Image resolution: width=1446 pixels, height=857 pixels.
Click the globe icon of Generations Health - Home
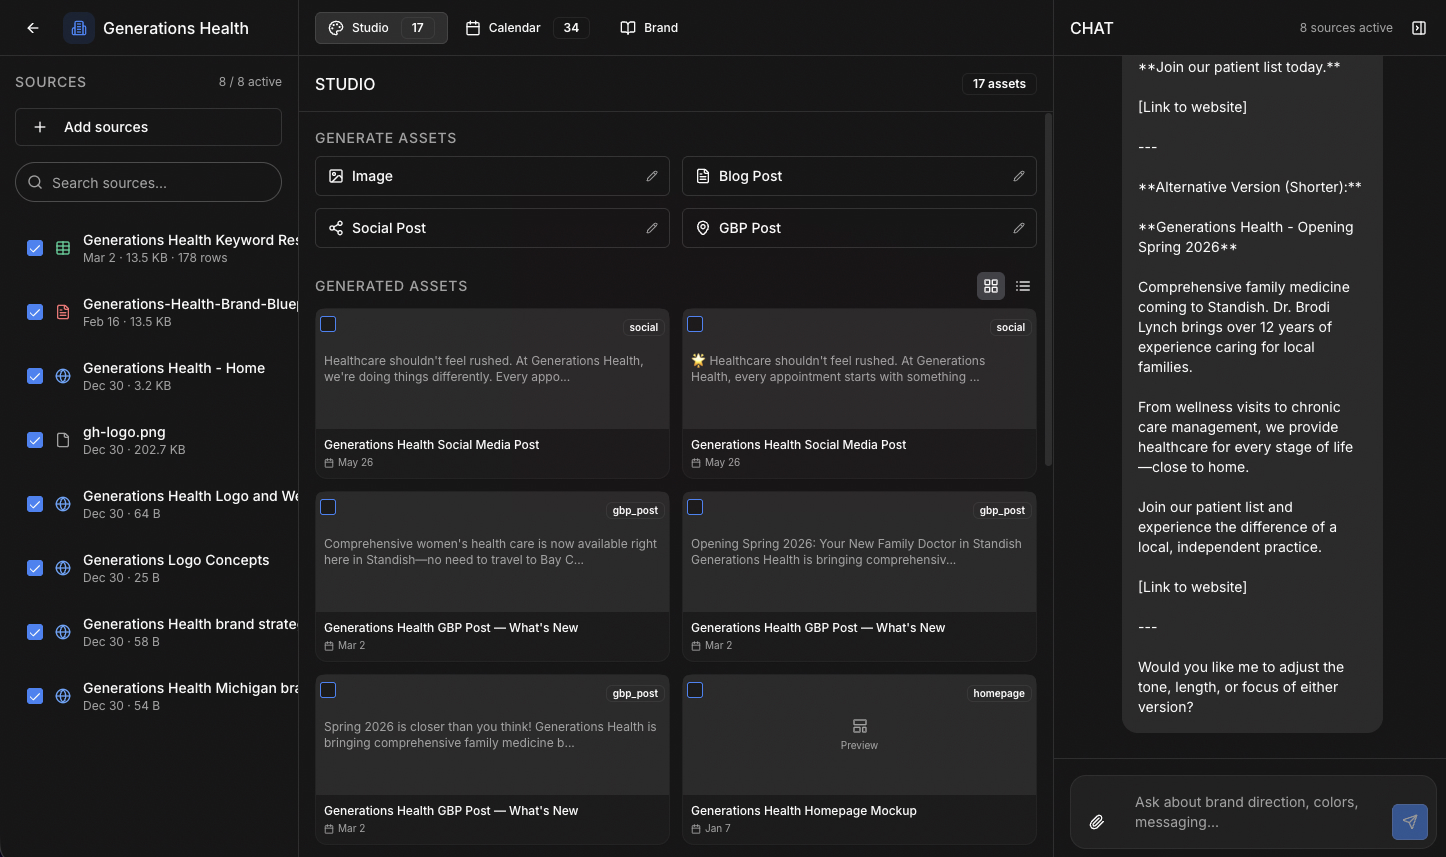(63, 376)
